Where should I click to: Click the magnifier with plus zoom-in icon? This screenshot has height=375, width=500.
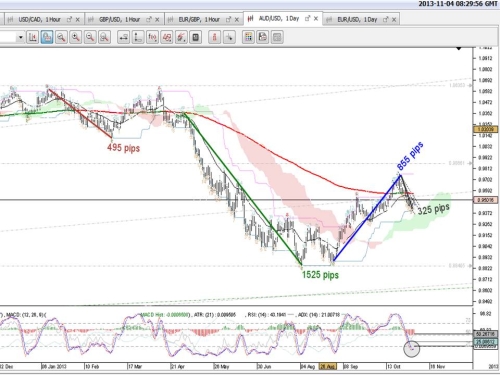pyautogui.click(x=76, y=37)
